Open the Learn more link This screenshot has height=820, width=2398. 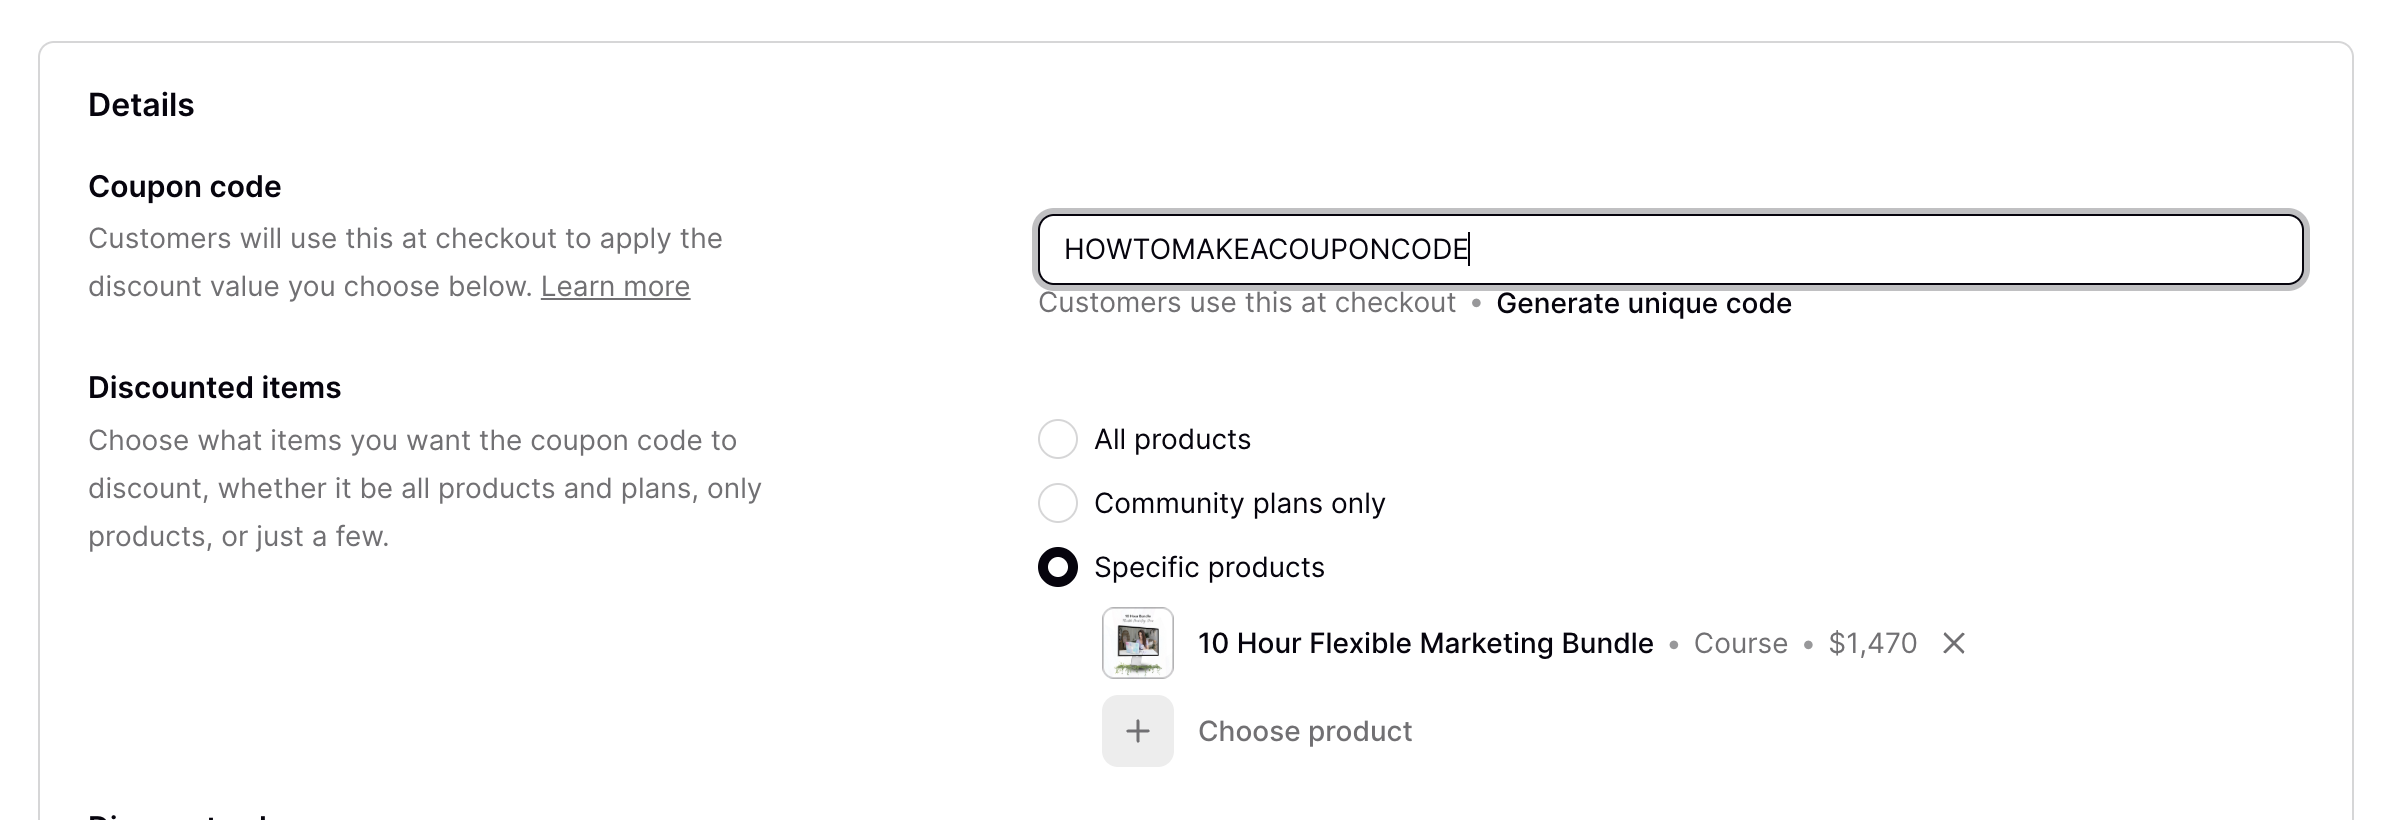click(x=615, y=287)
